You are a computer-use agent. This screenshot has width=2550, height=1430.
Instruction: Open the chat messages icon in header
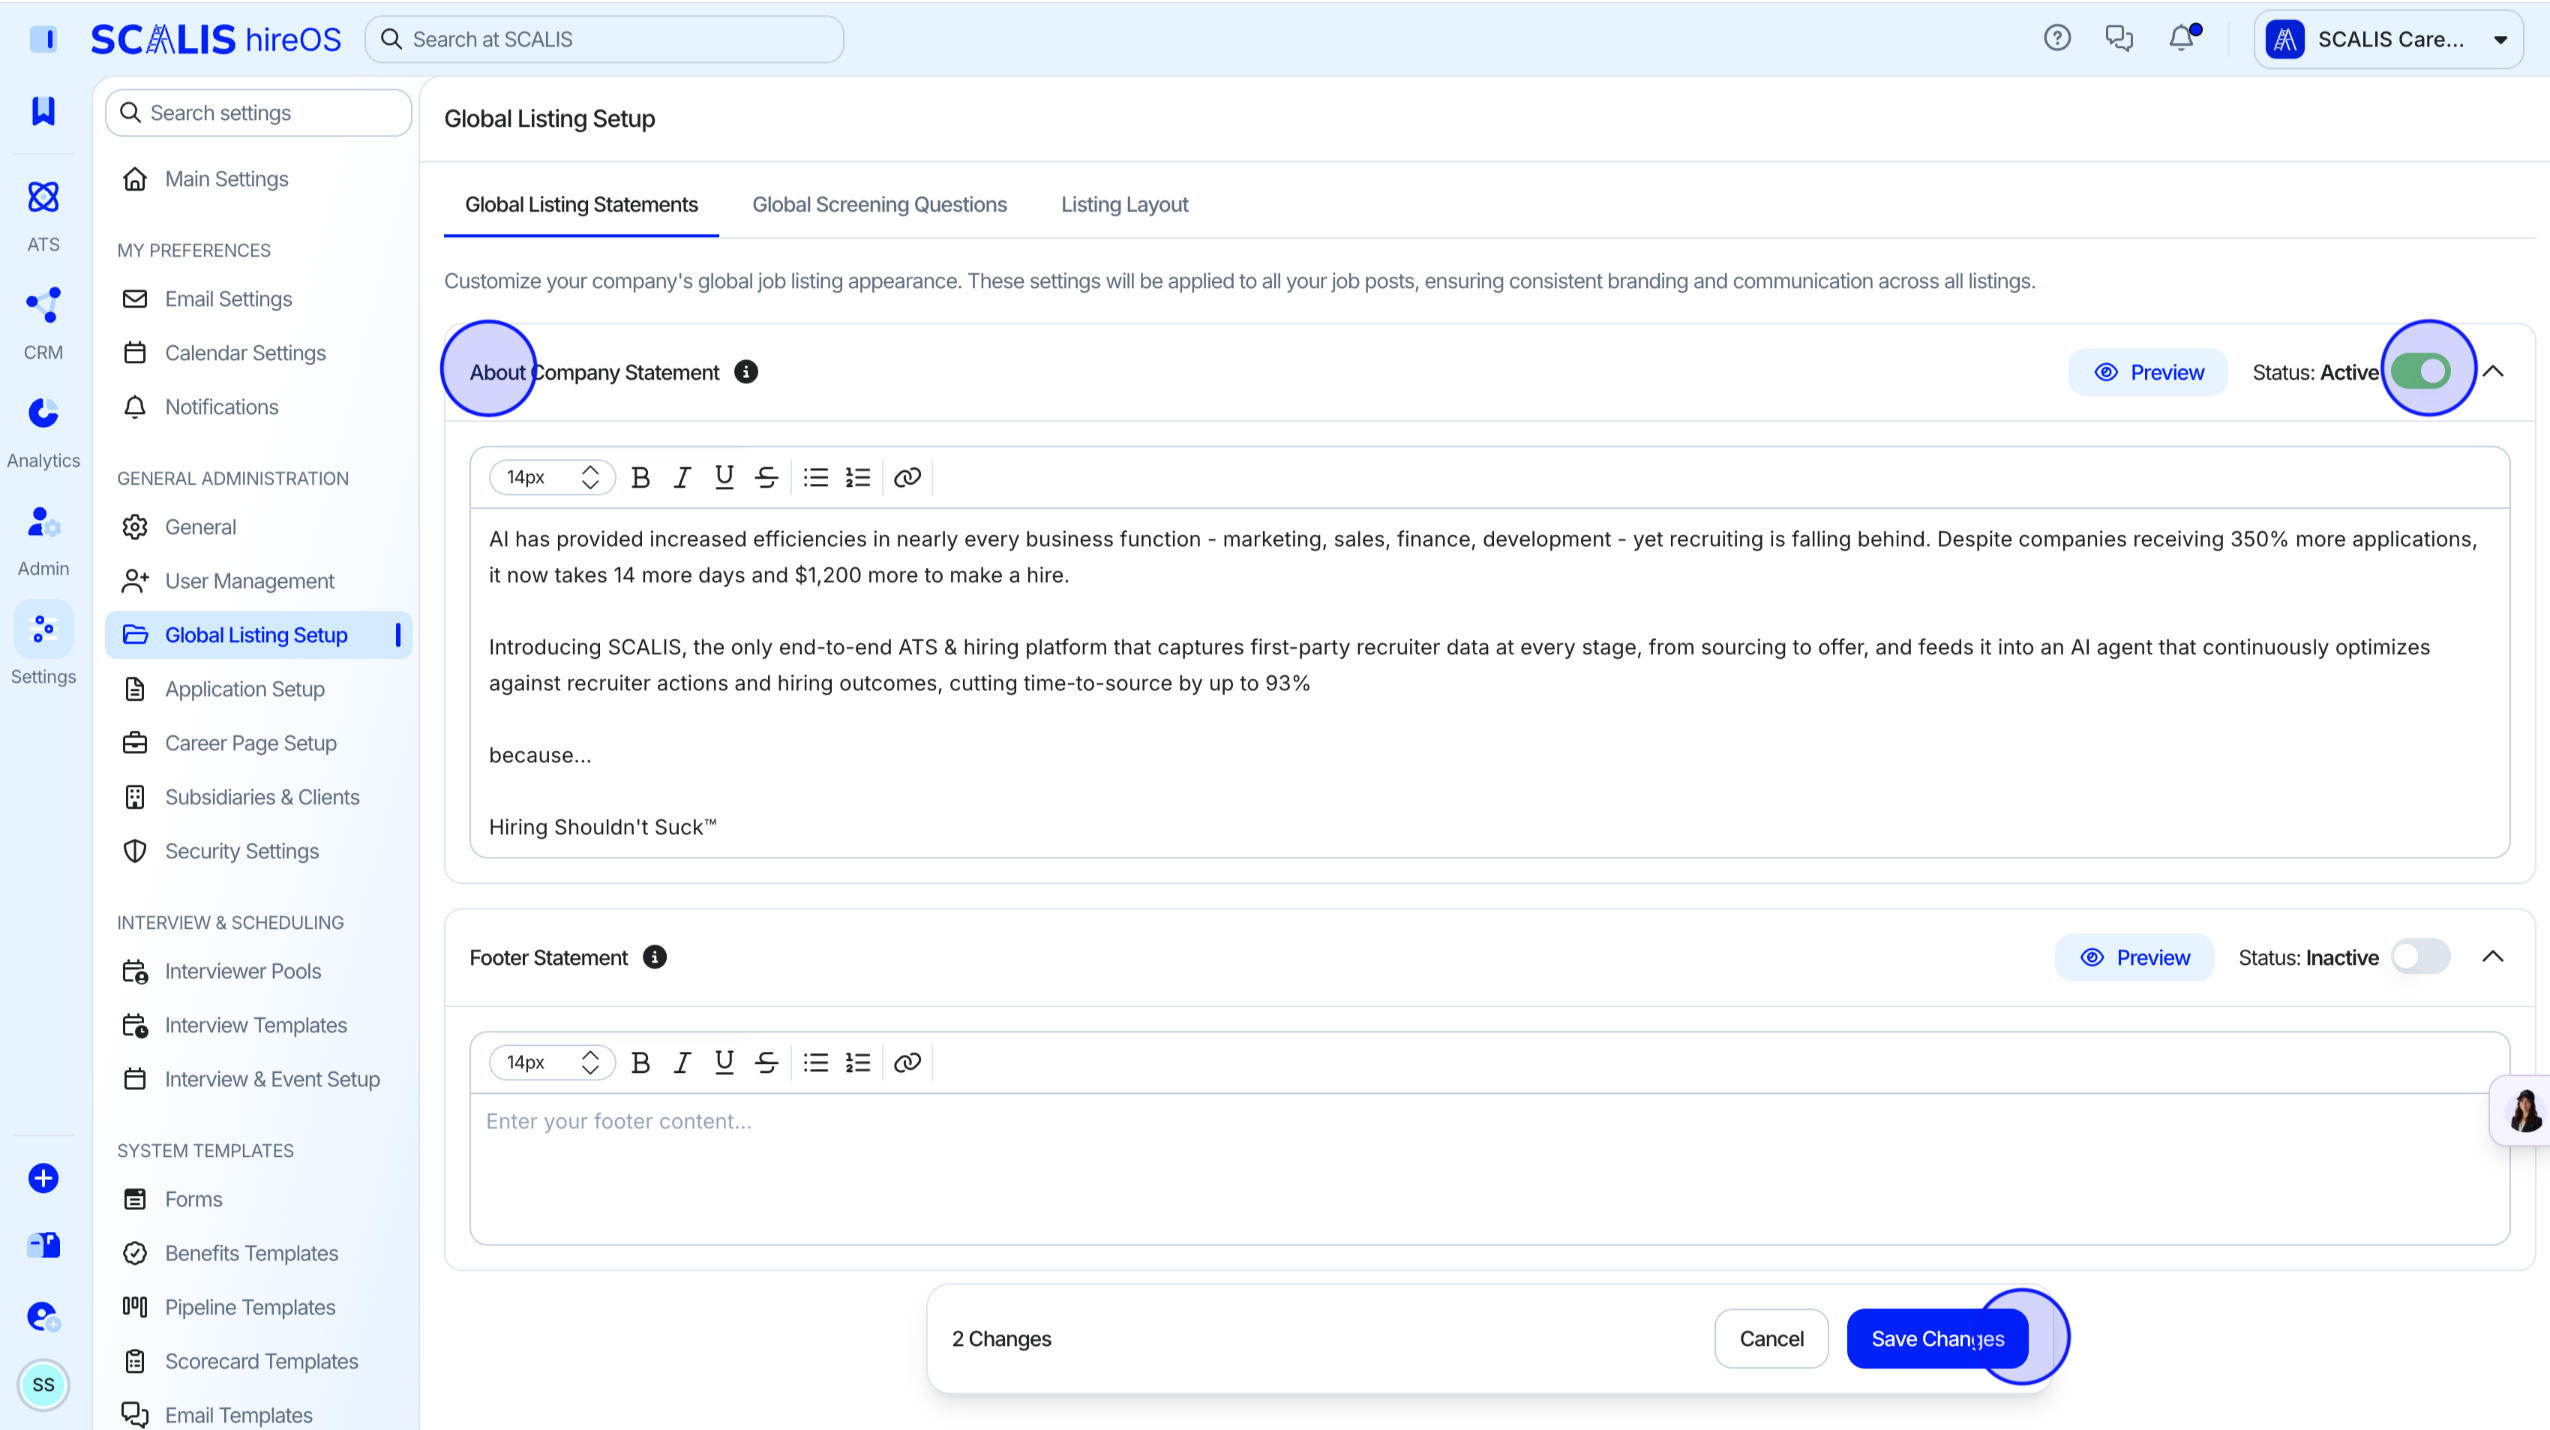2119,38
